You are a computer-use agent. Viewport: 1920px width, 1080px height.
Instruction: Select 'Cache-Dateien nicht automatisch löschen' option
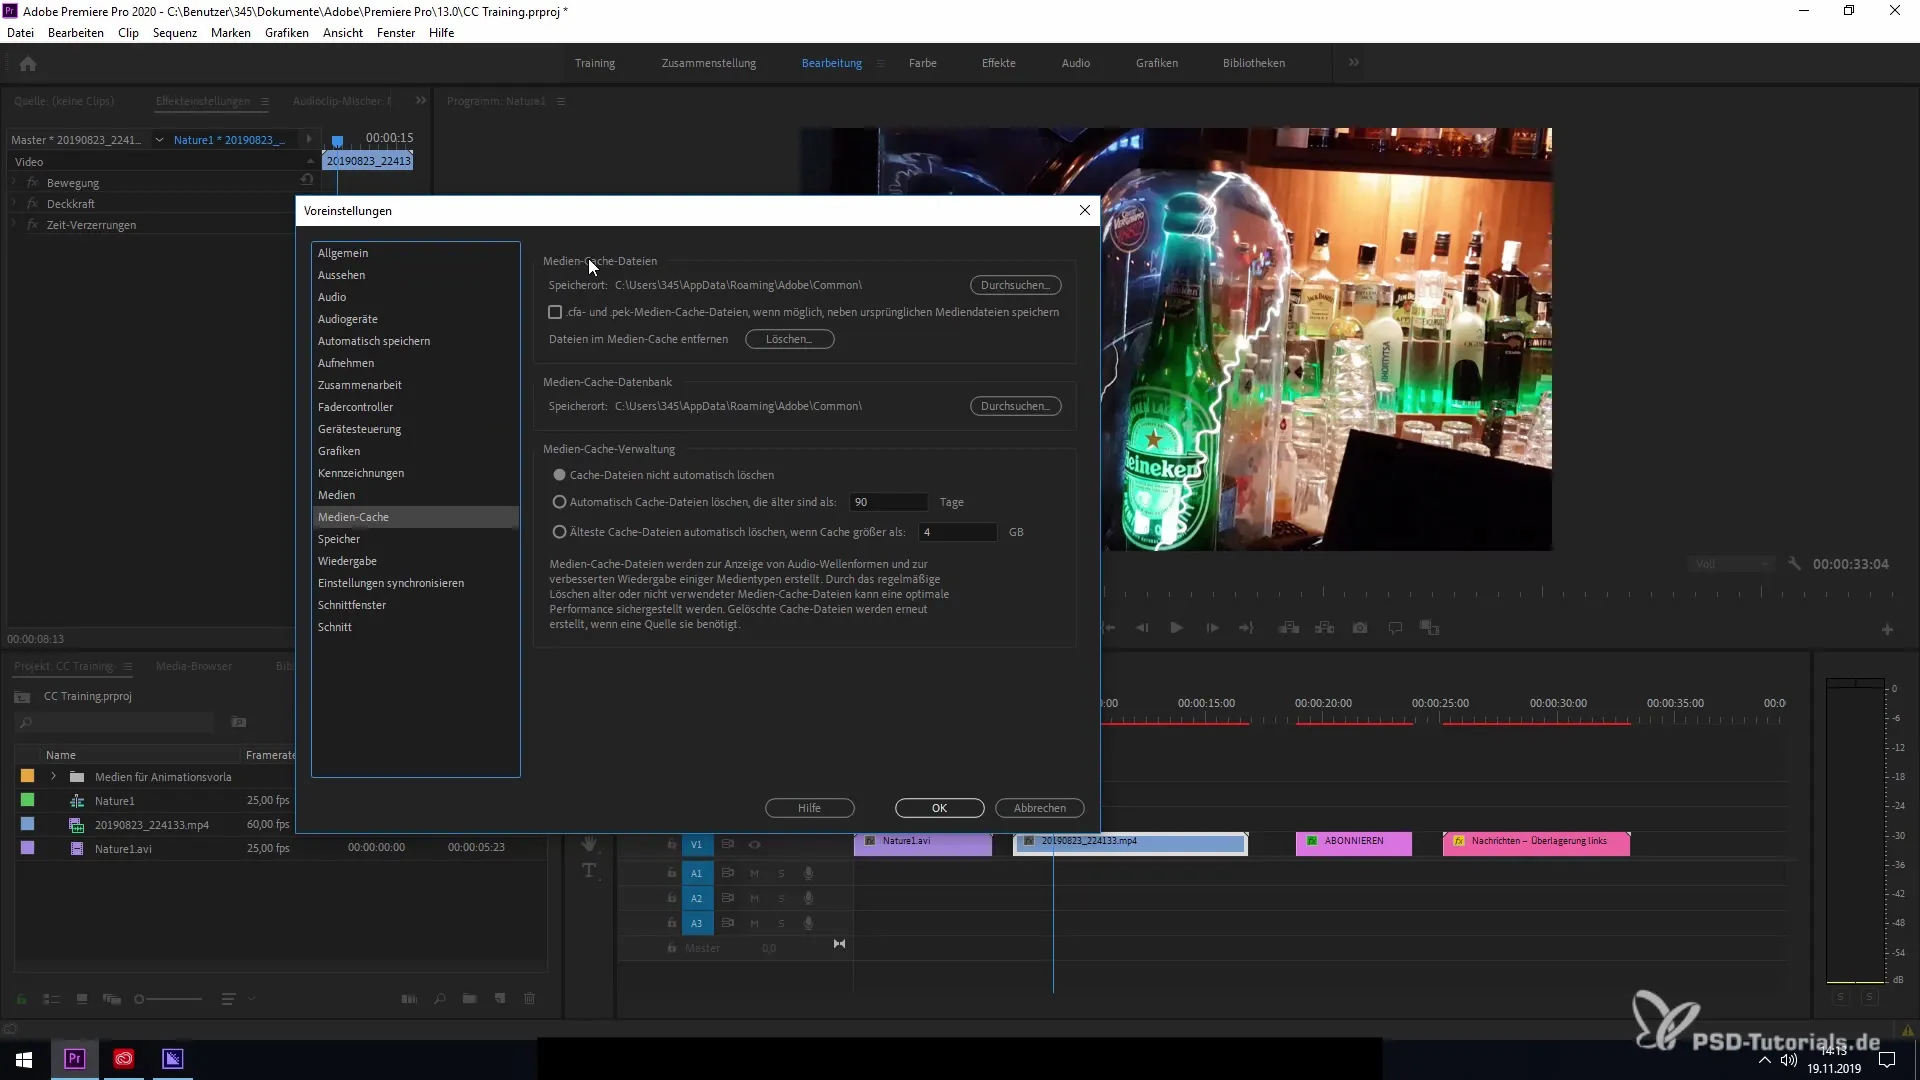coord(560,475)
